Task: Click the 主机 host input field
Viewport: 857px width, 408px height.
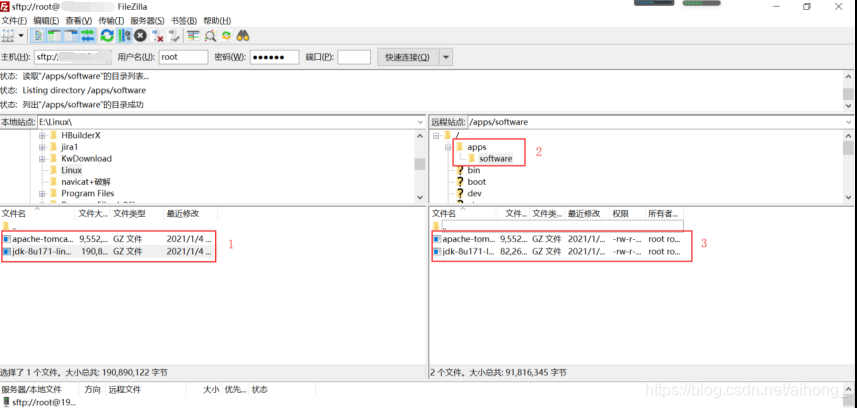Action: click(x=73, y=57)
